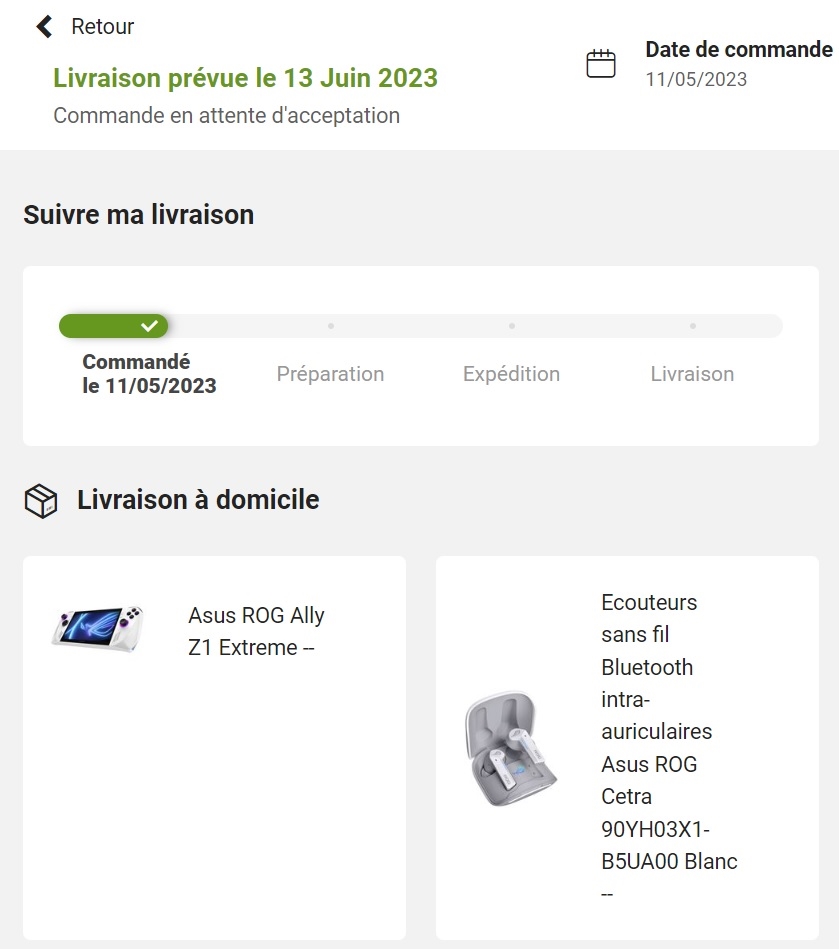This screenshot has width=839, height=949.
Task: Click the Date de commande label
Action: pyautogui.click(x=739, y=50)
